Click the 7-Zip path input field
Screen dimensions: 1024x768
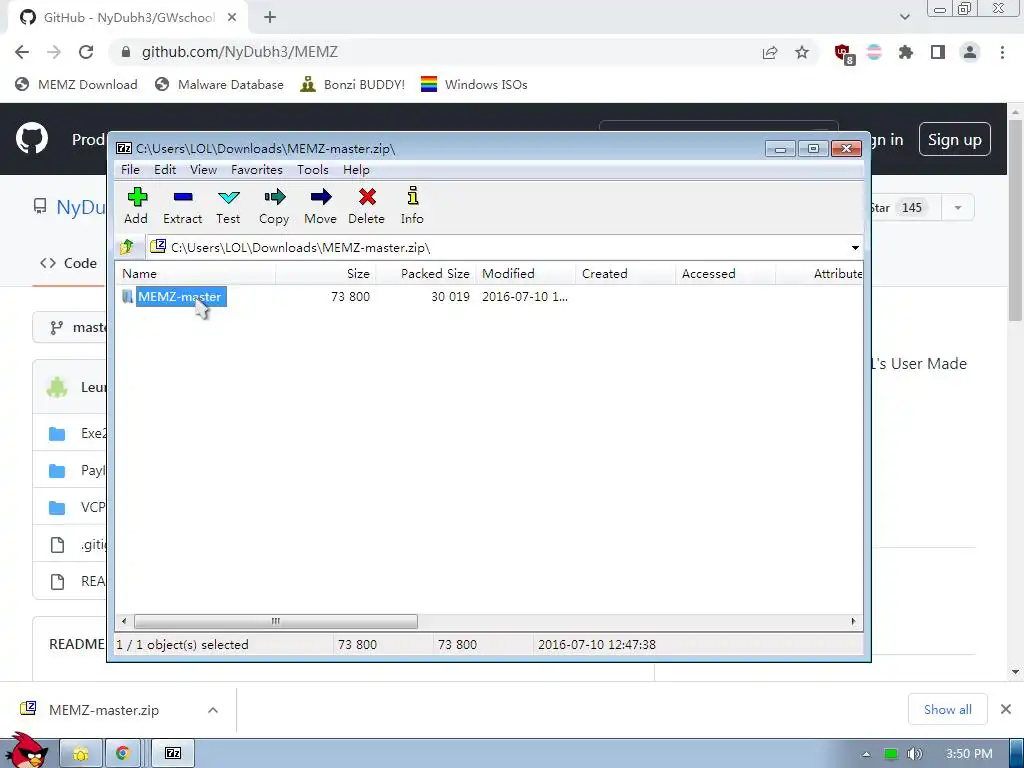point(498,248)
